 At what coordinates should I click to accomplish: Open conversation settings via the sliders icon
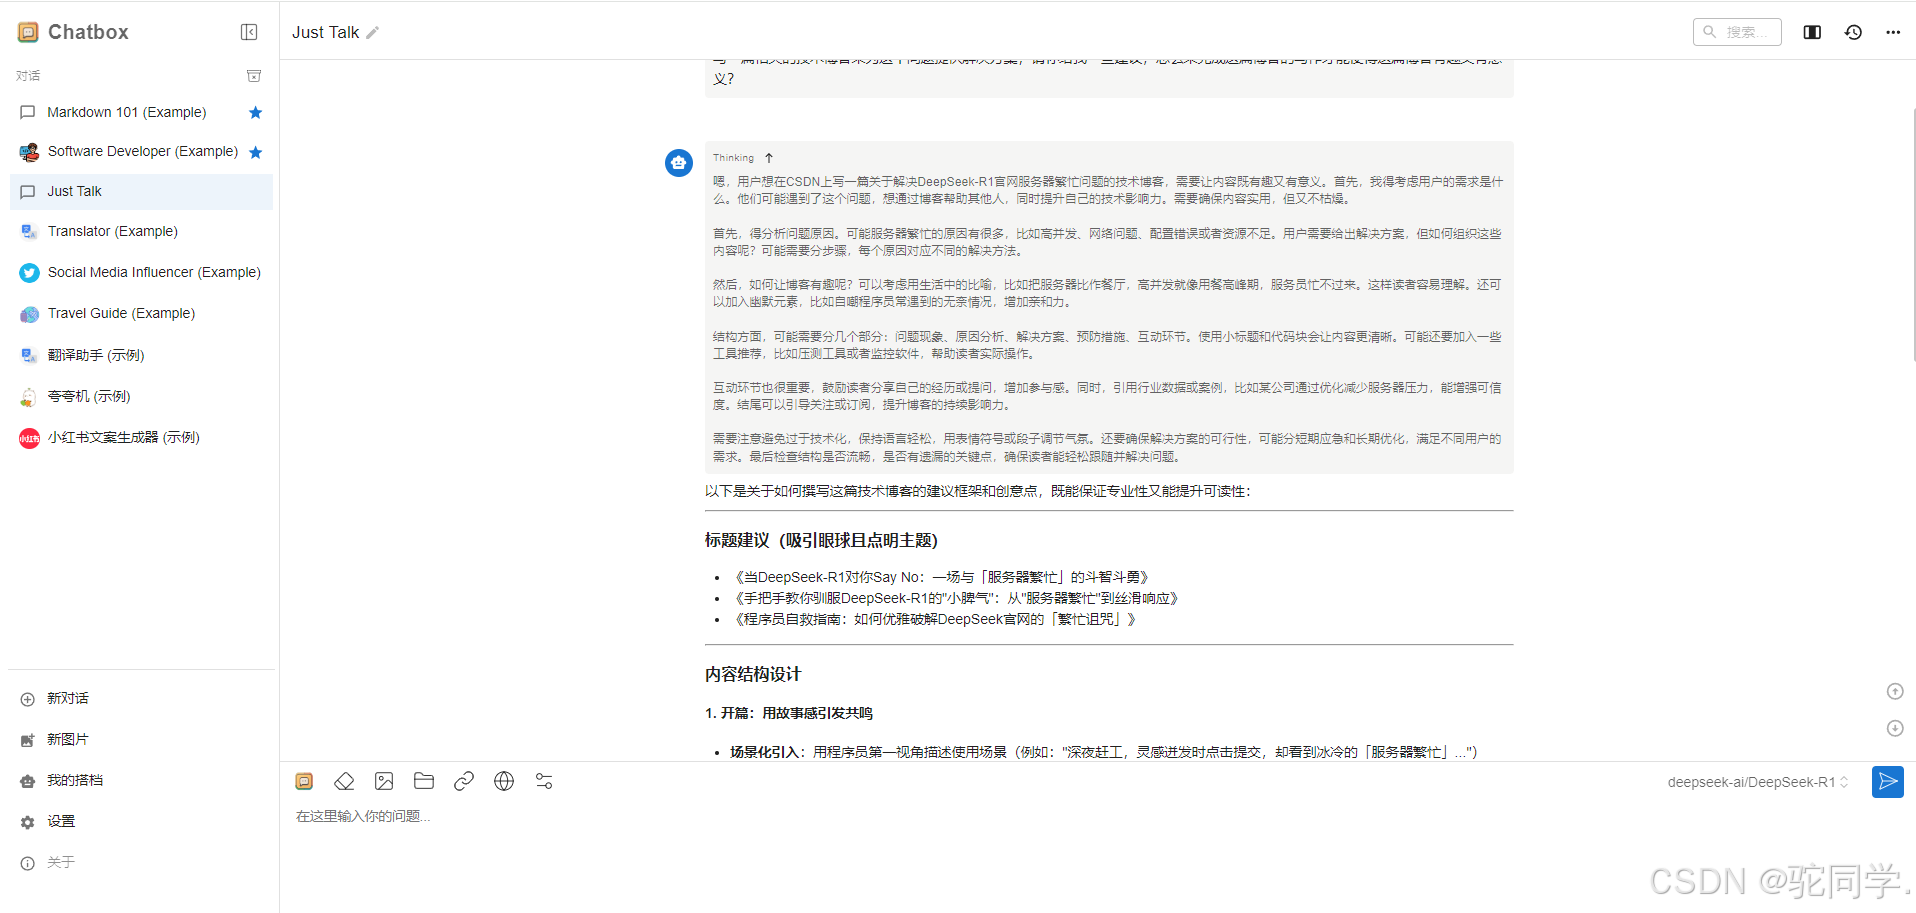coord(544,781)
